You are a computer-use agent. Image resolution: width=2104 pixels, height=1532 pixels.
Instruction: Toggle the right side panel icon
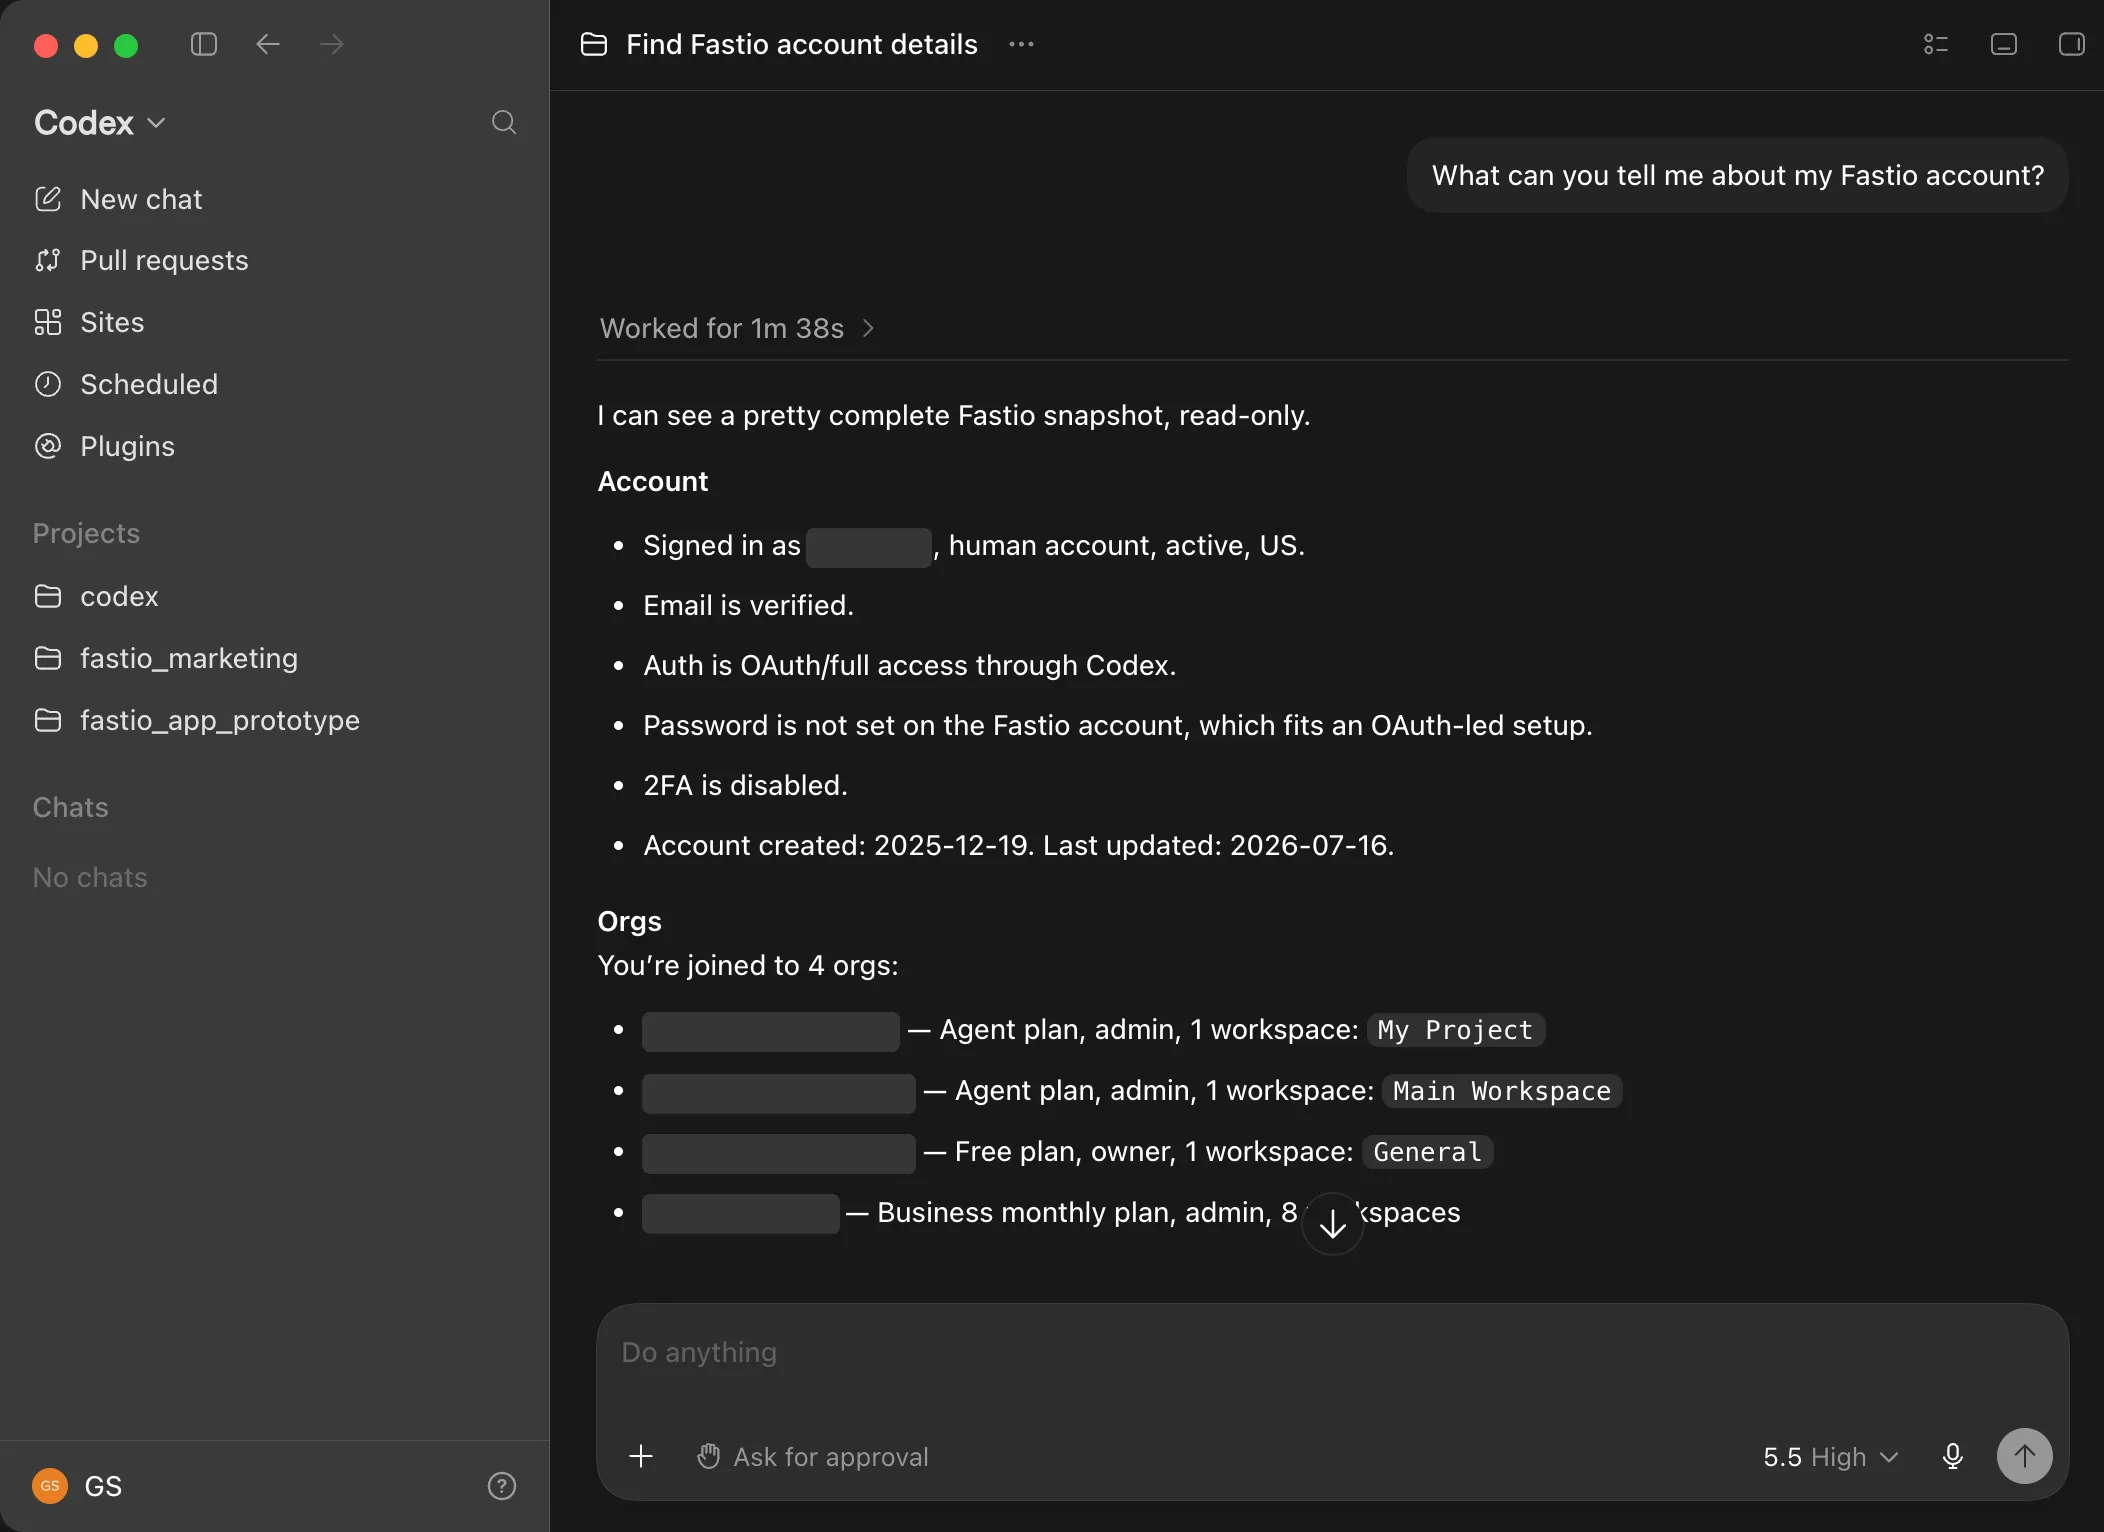pyautogui.click(x=2072, y=44)
